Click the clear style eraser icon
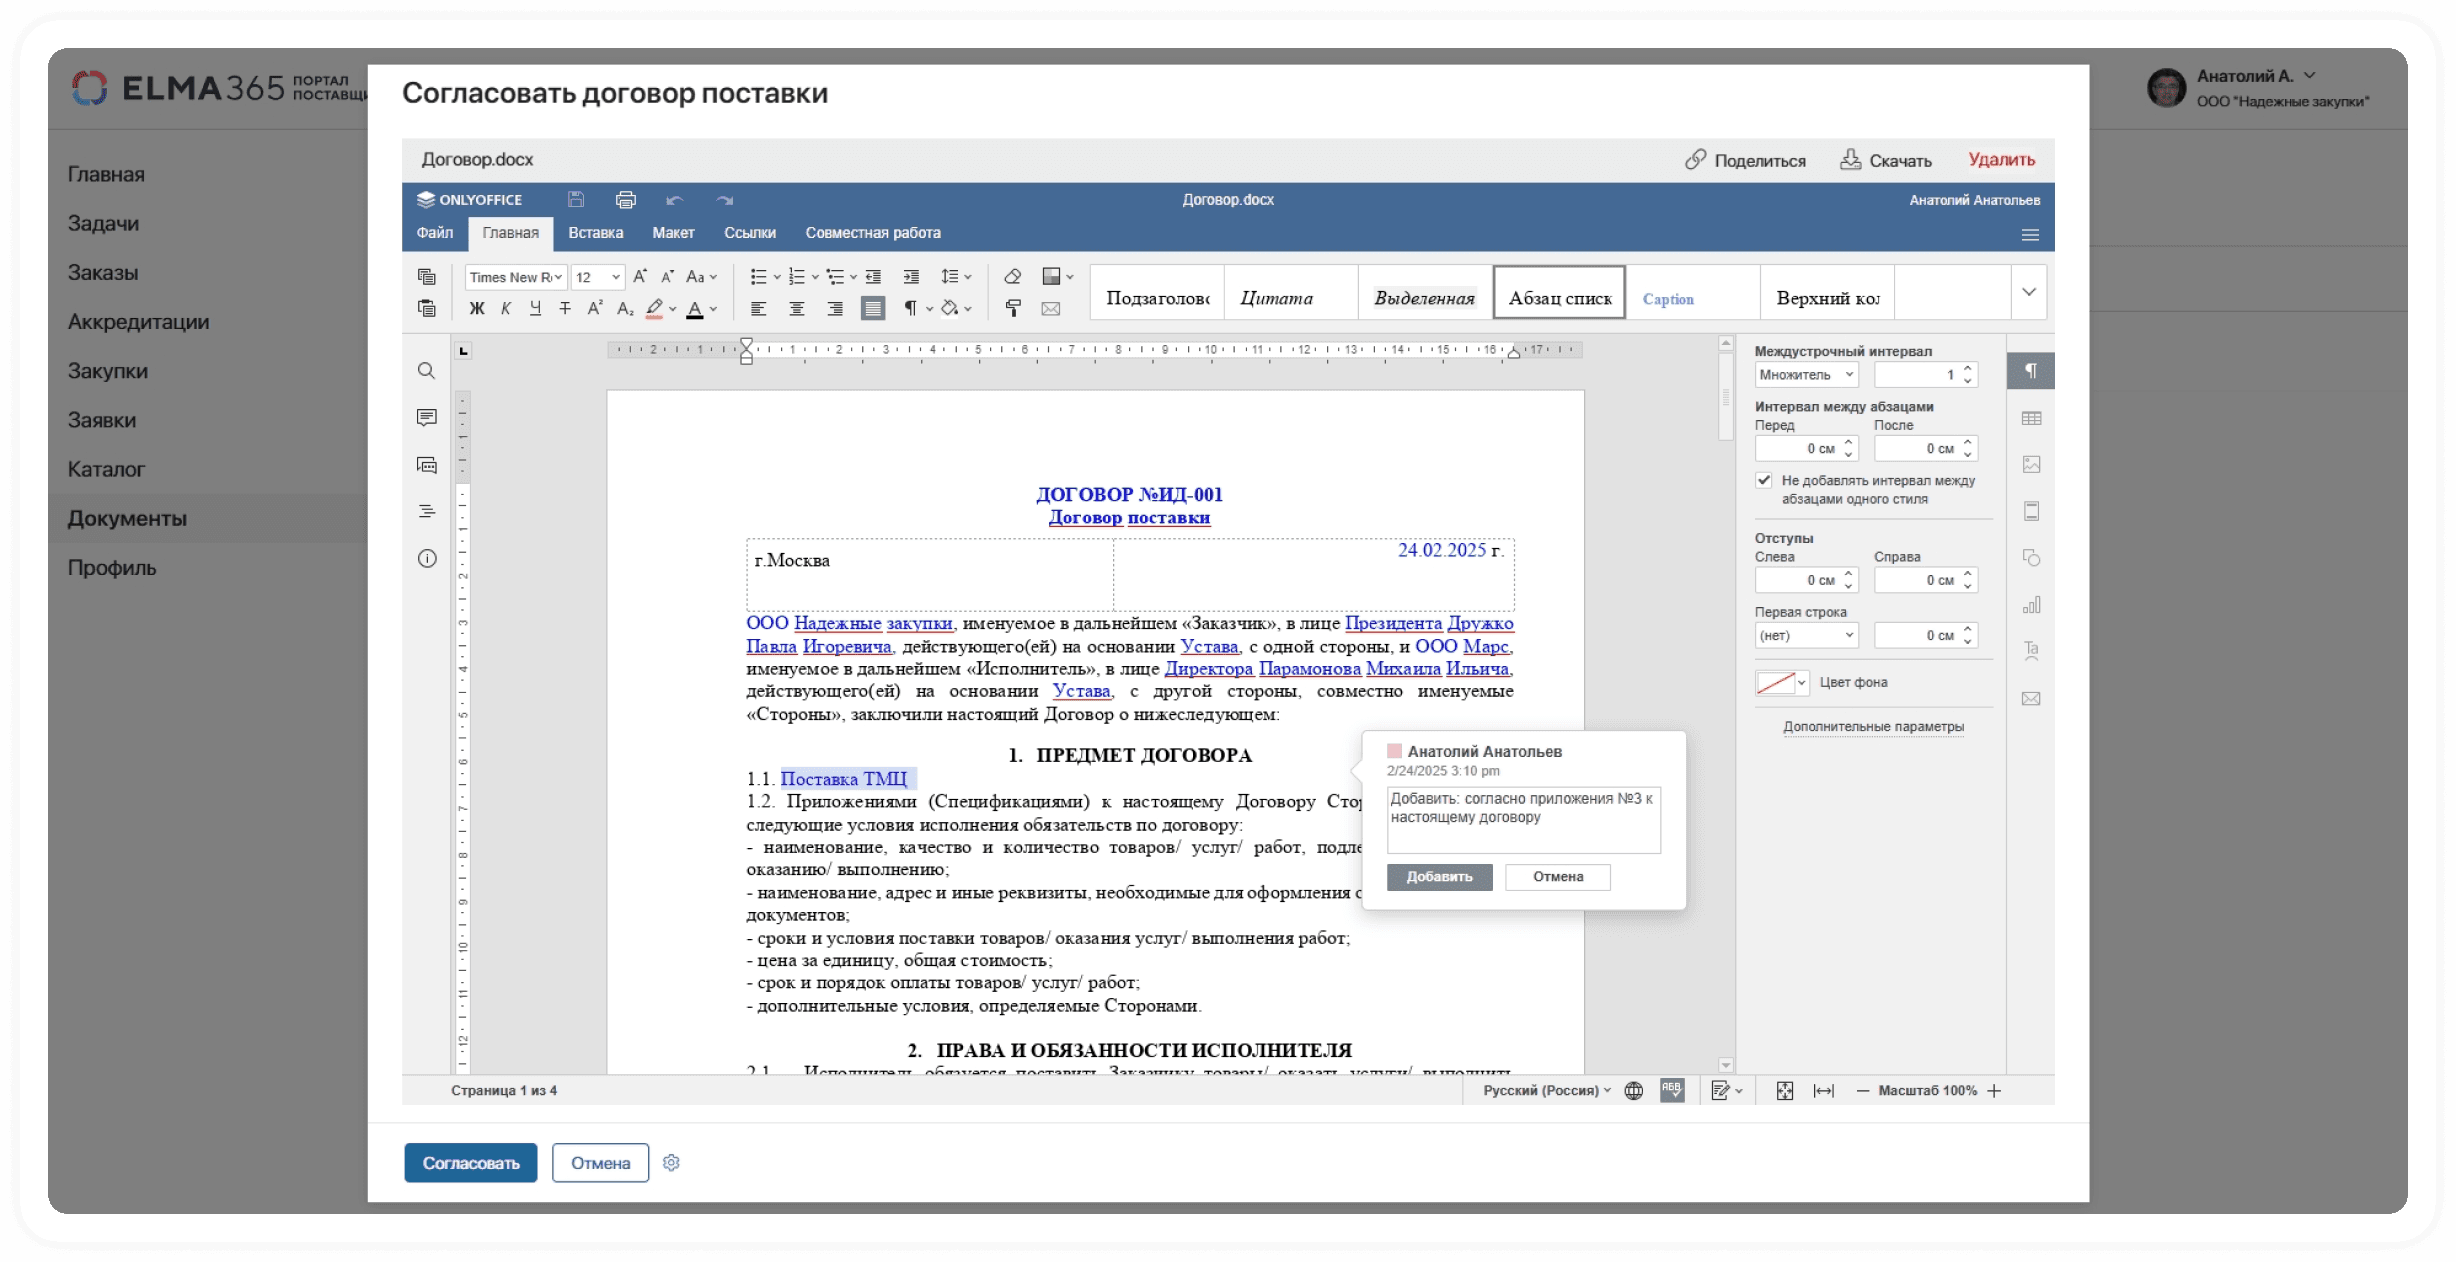This screenshot has height=1262, width=2456. click(x=1012, y=277)
